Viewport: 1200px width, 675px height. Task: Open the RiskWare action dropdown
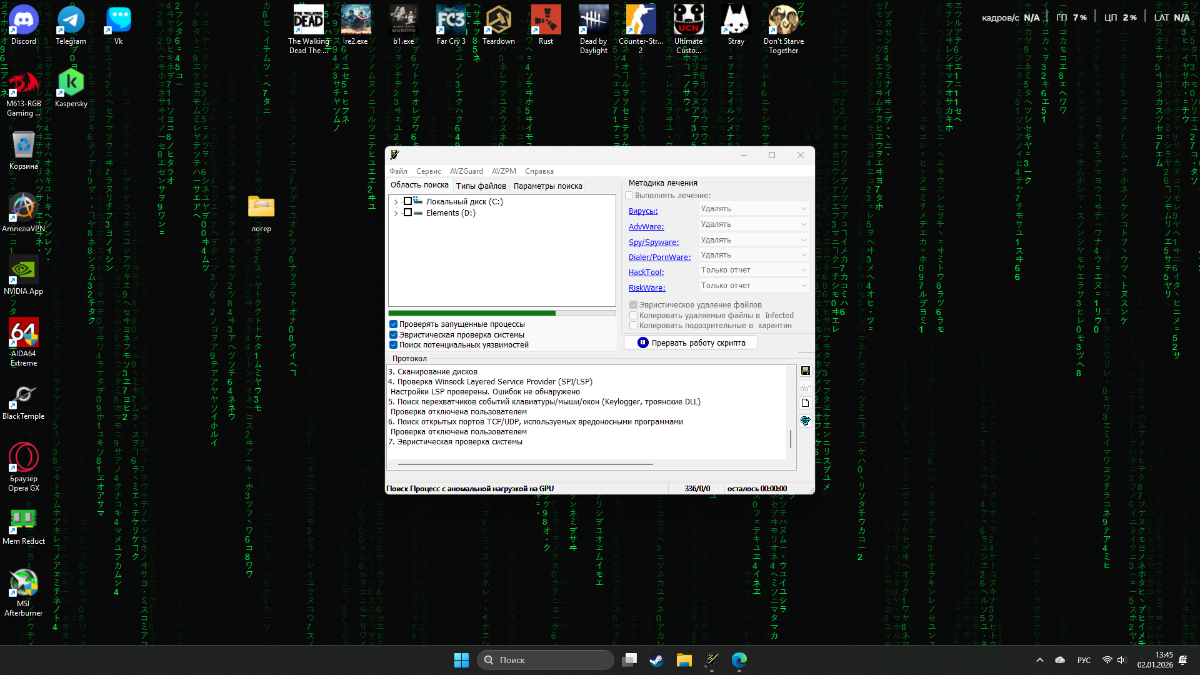[x=753, y=286]
